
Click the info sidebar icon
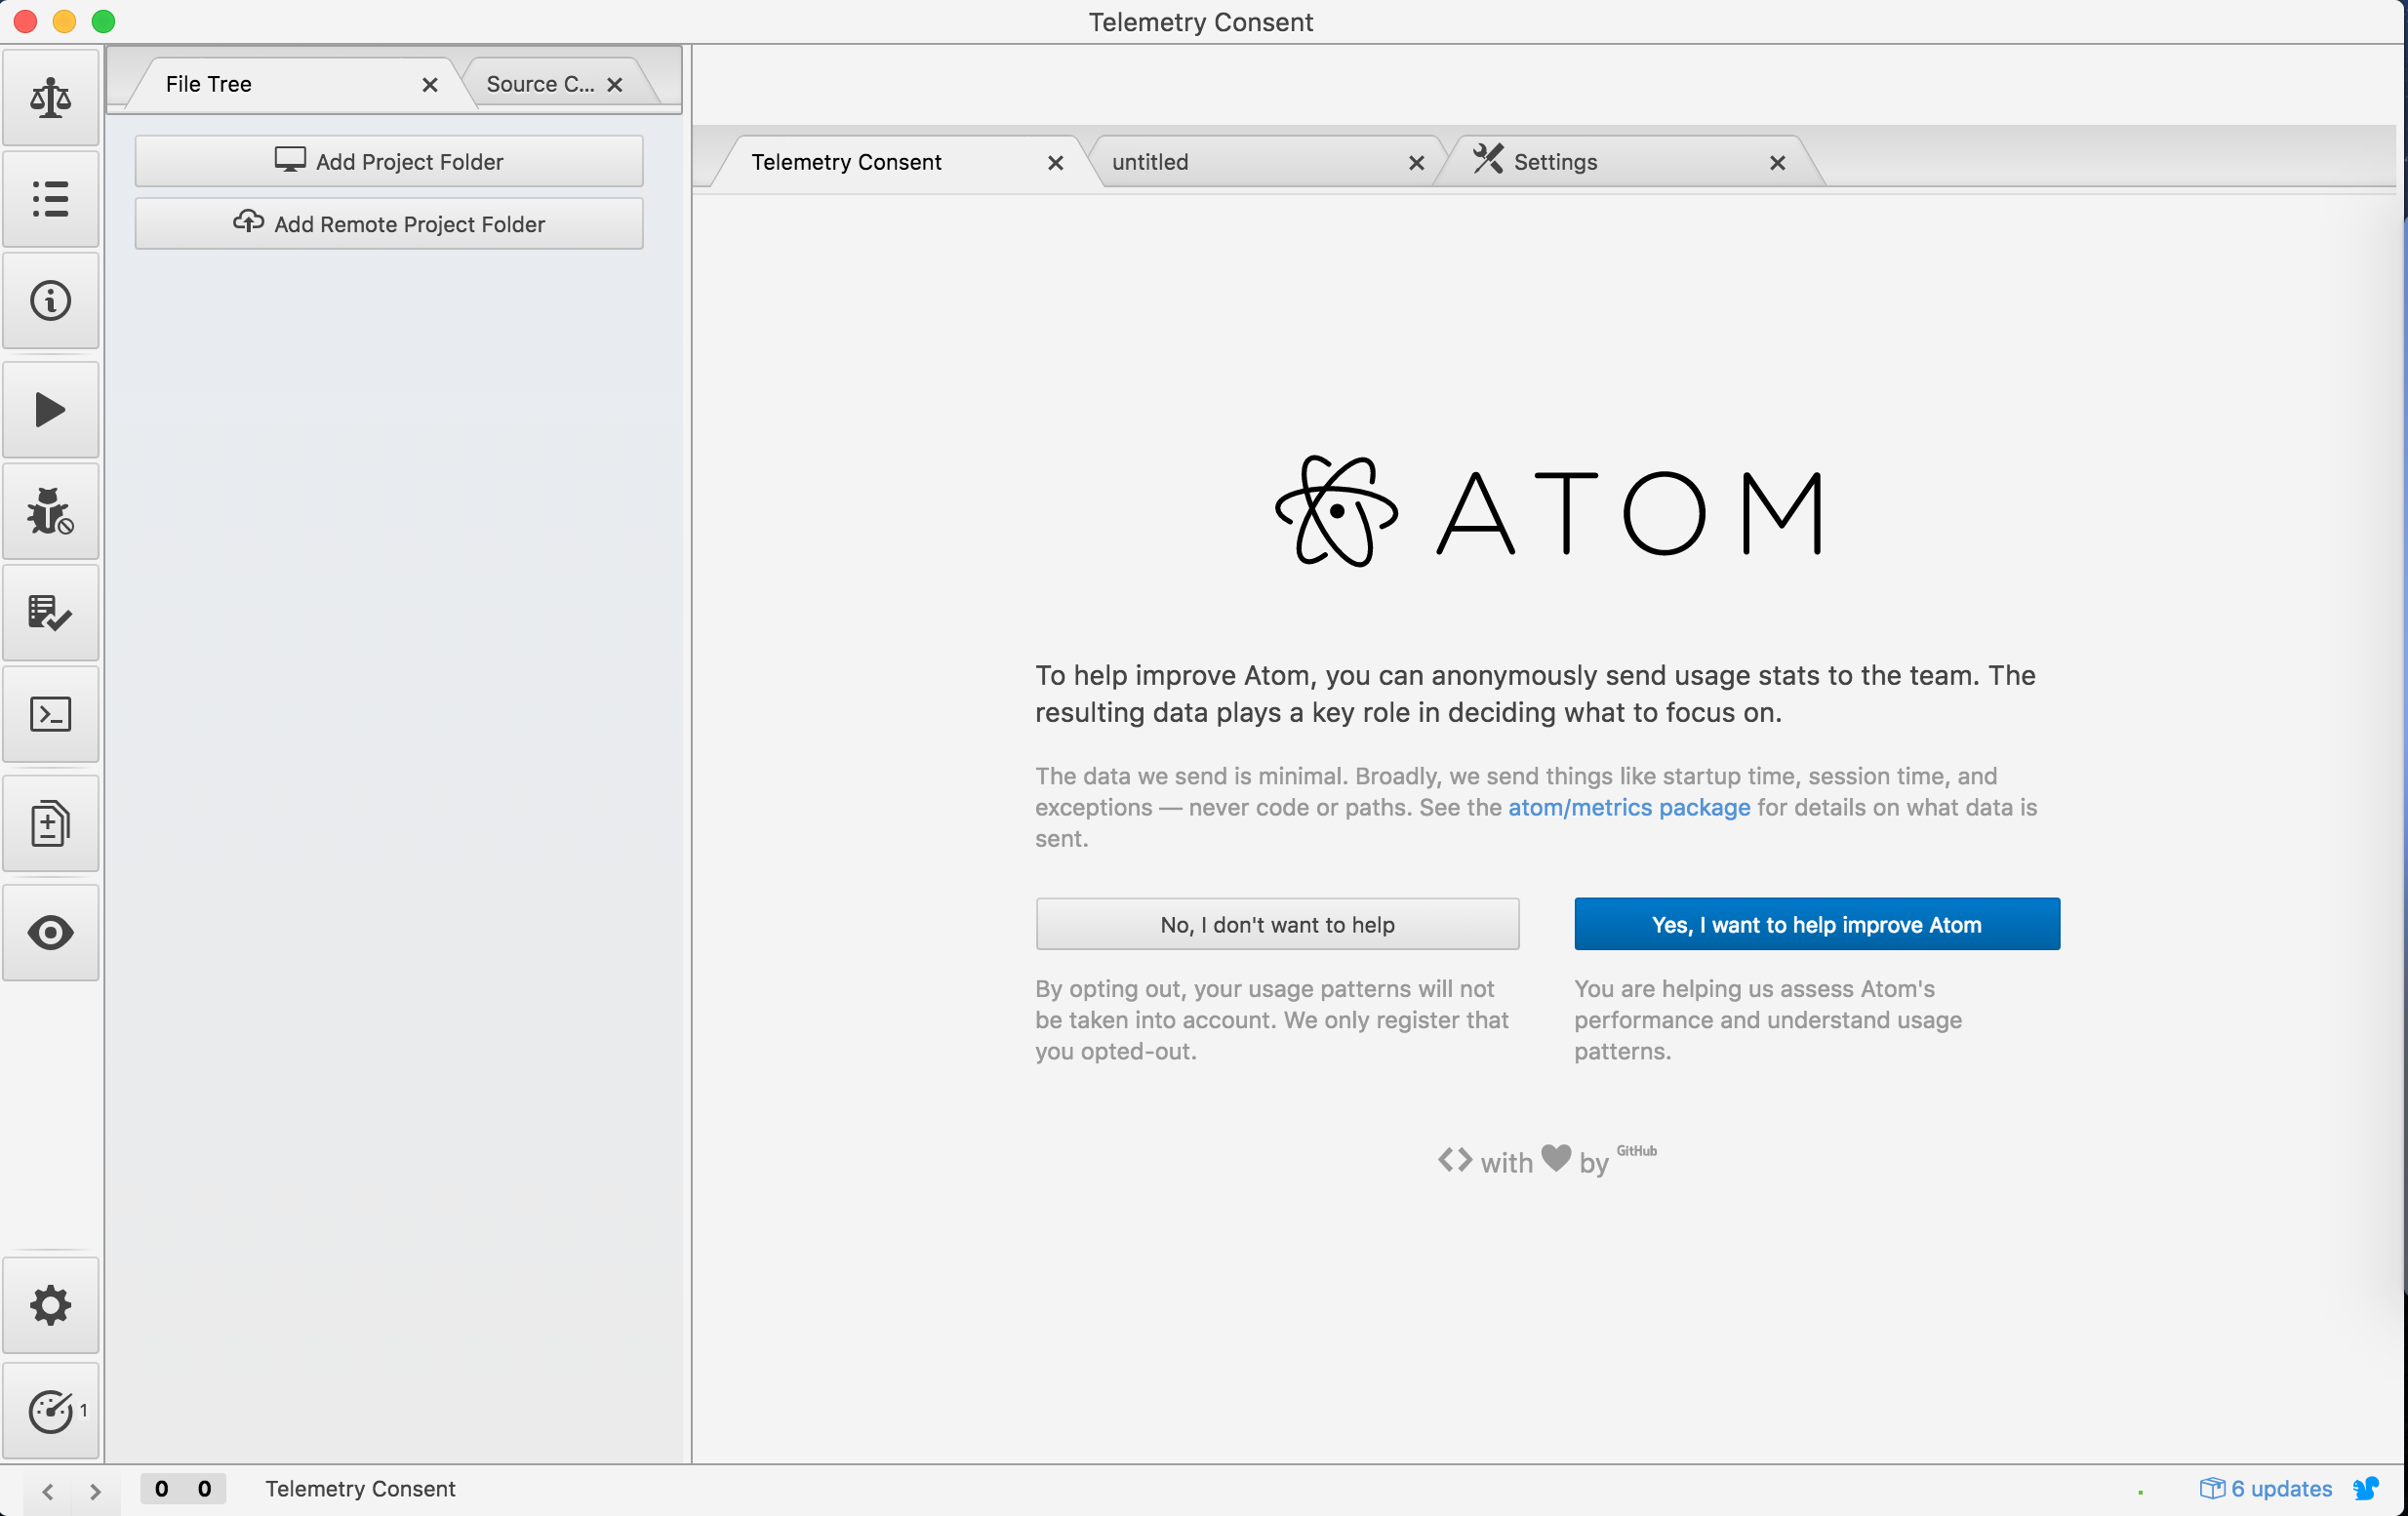(50, 301)
